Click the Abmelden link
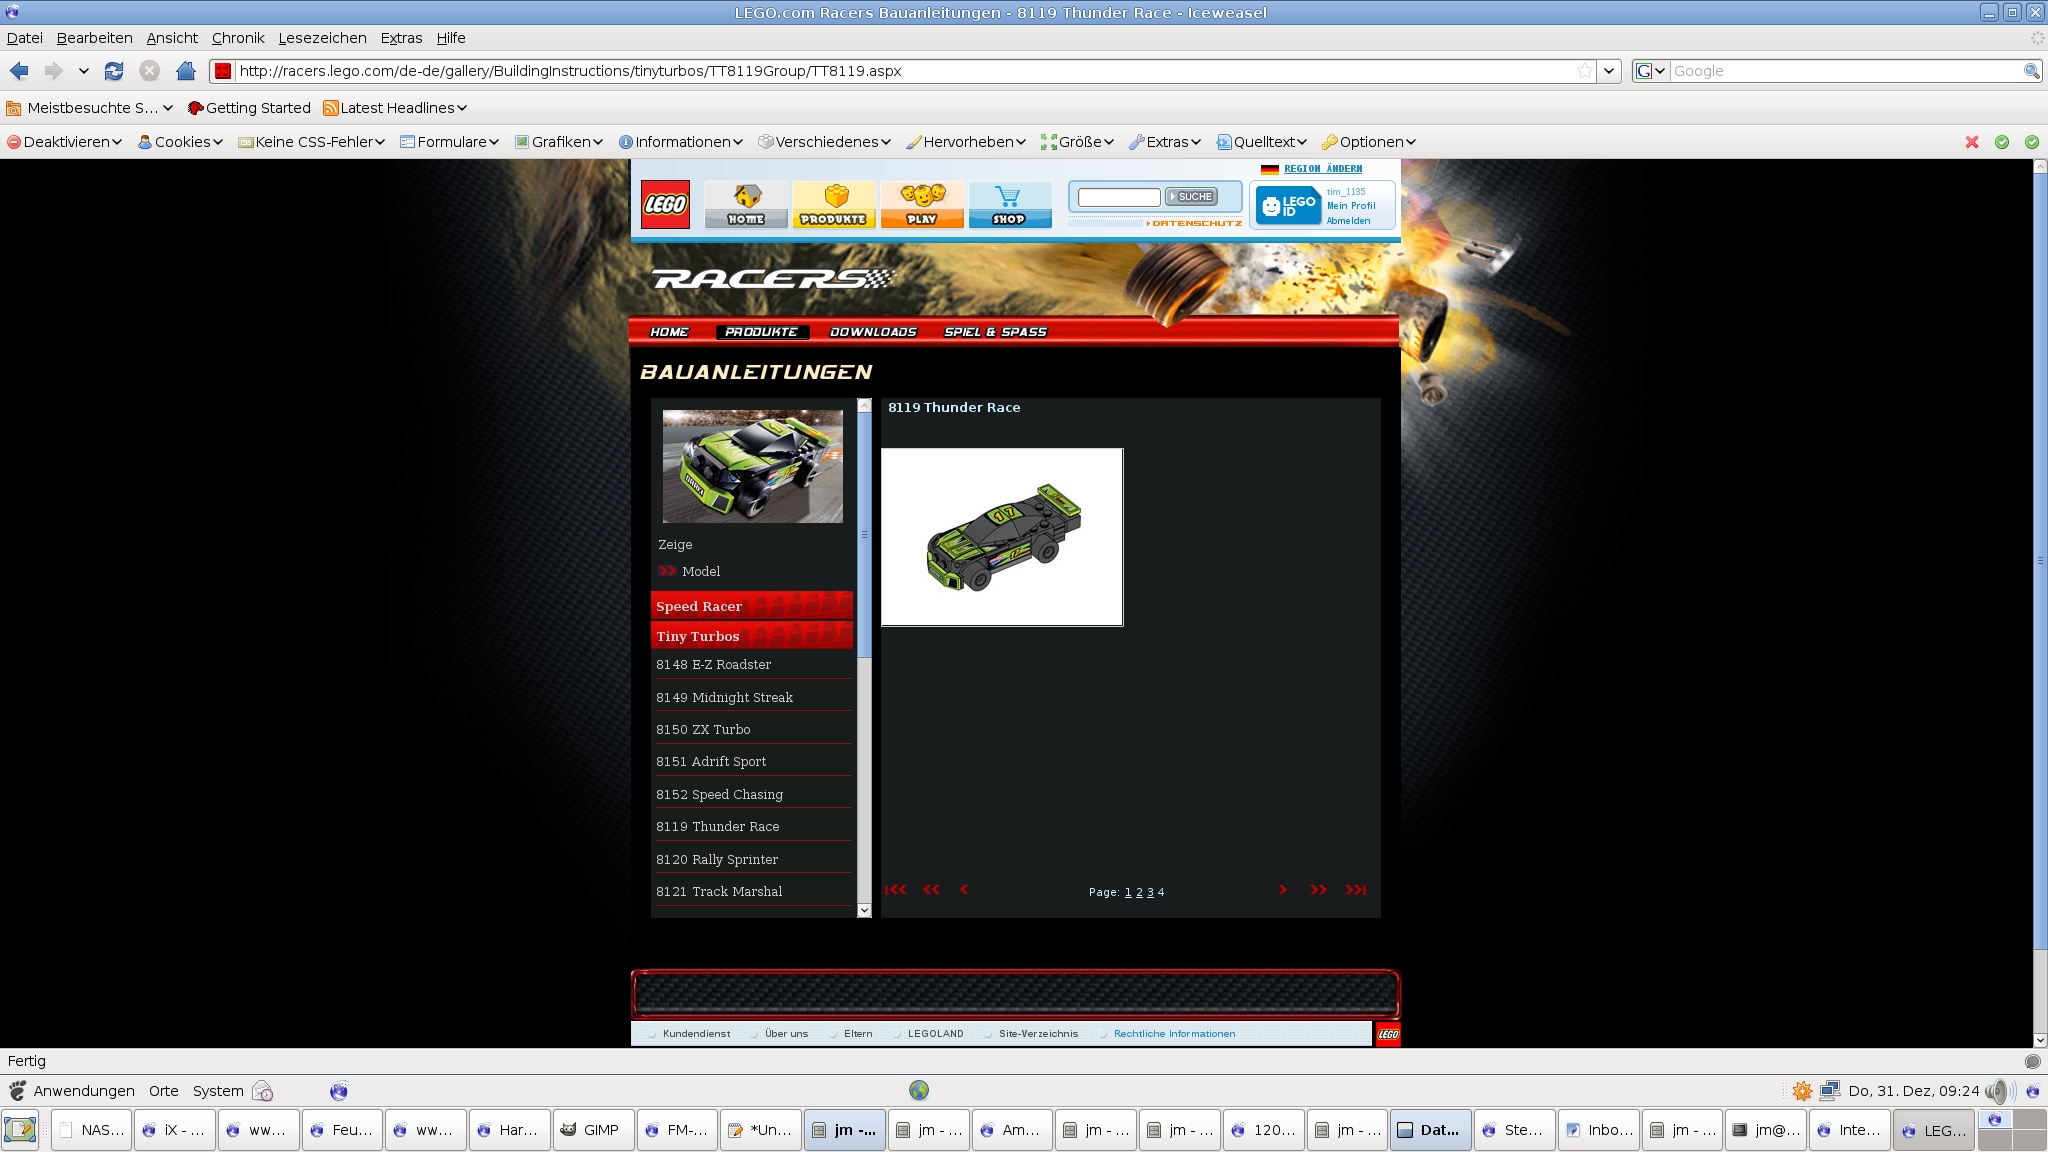The width and height of the screenshot is (2048, 1152). coord(1348,221)
